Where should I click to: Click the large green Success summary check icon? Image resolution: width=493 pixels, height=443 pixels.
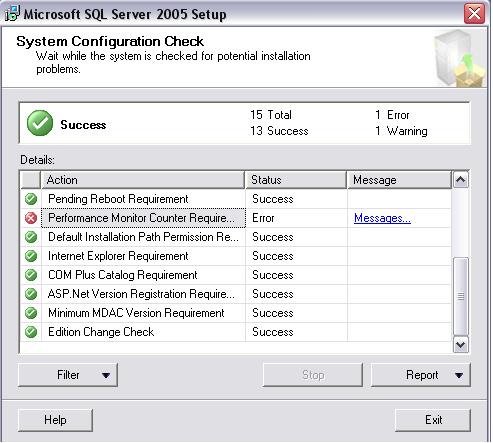[x=40, y=123]
